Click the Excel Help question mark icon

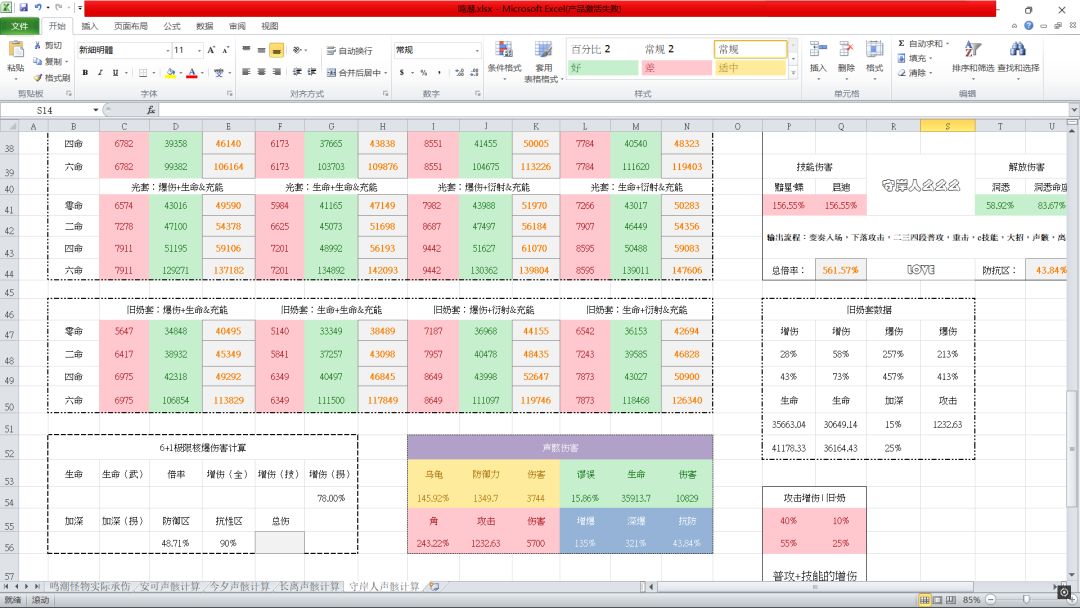point(1028,25)
